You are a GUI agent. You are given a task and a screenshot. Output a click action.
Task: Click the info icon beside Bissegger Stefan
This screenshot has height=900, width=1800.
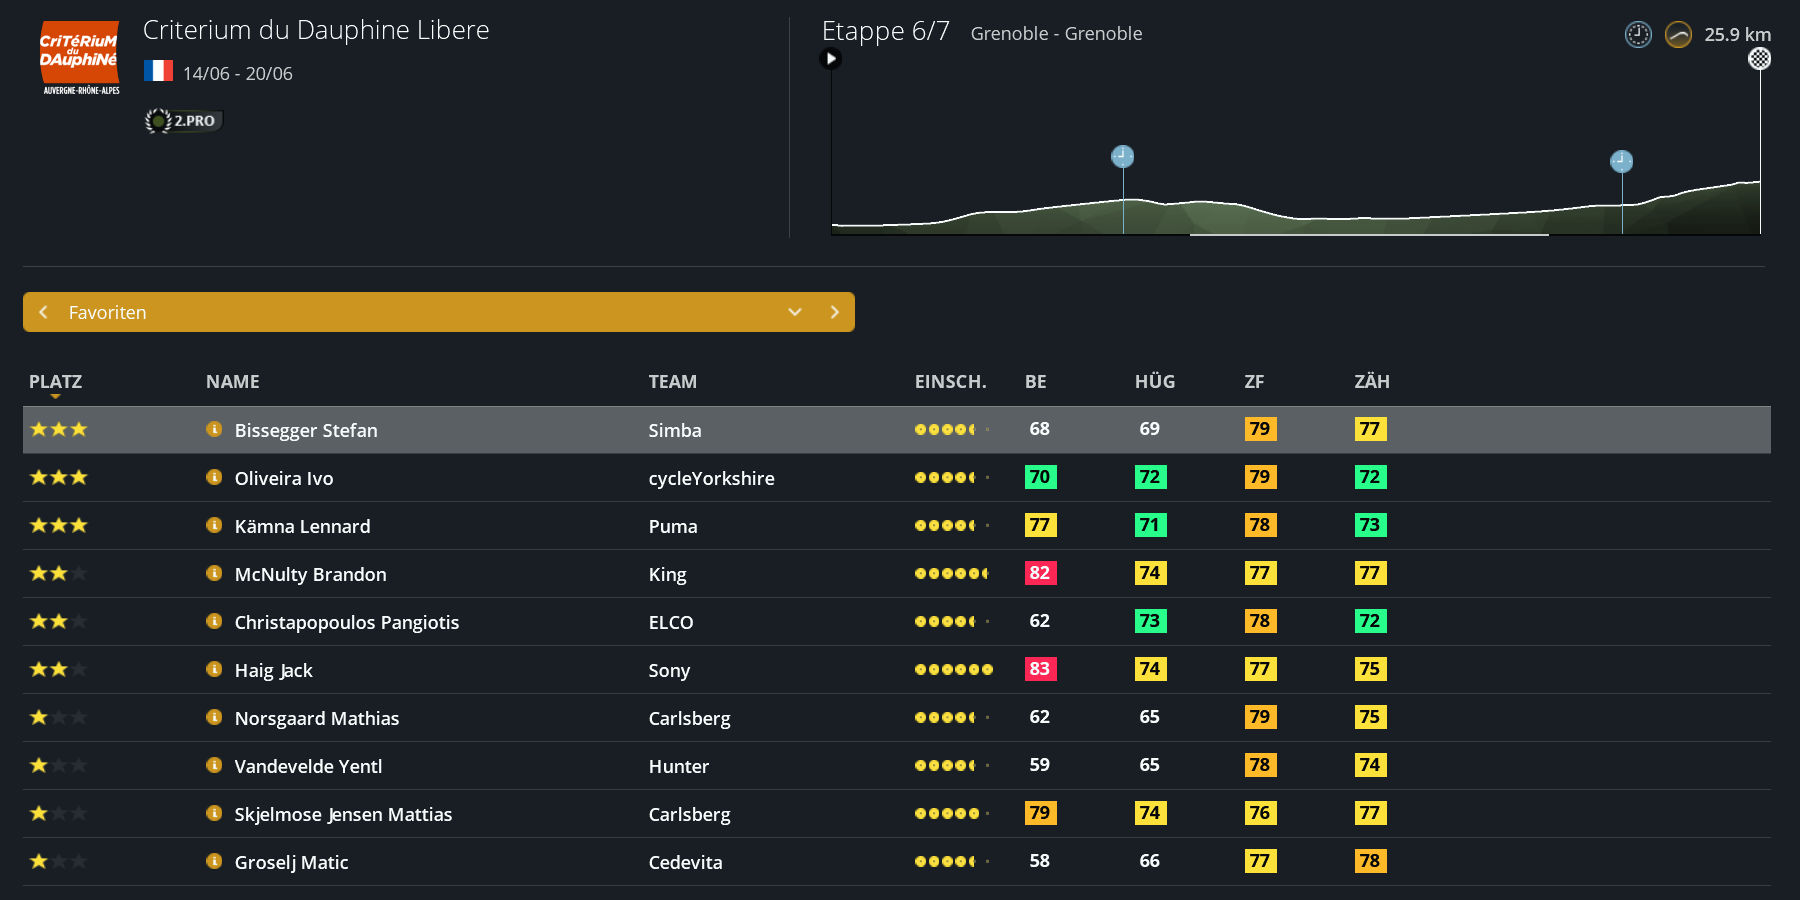click(213, 429)
